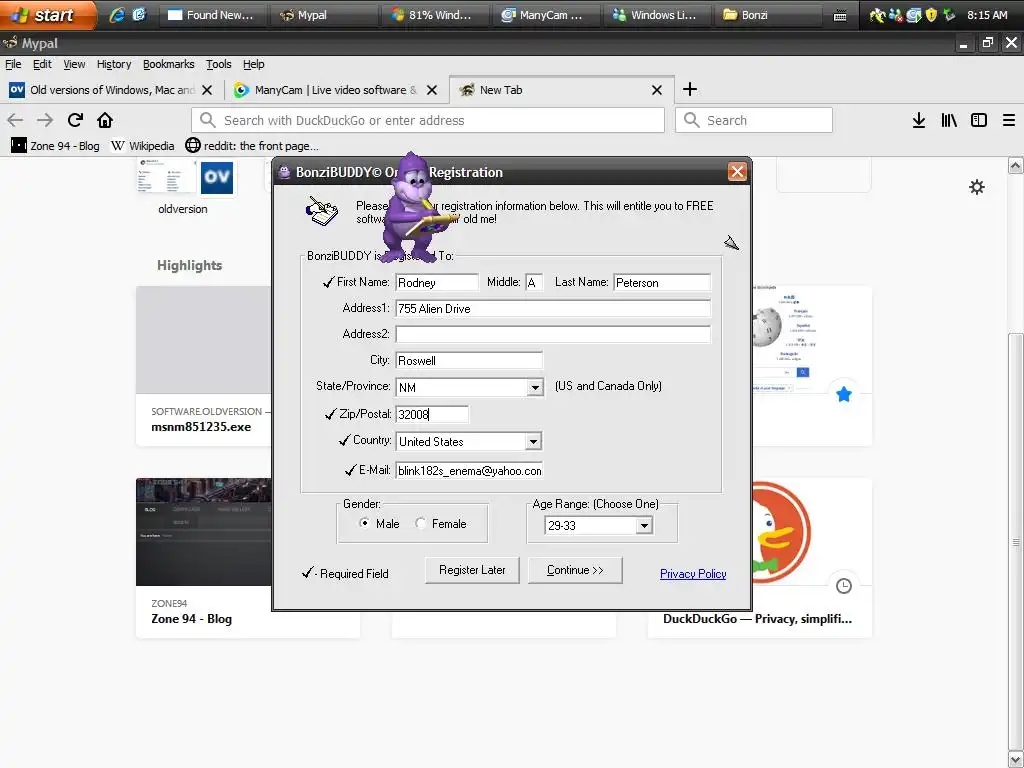This screenshot has height=768, width=1024.
Task: Click the Address1 field
Action: pyautogui.click(x=553, y=308)
